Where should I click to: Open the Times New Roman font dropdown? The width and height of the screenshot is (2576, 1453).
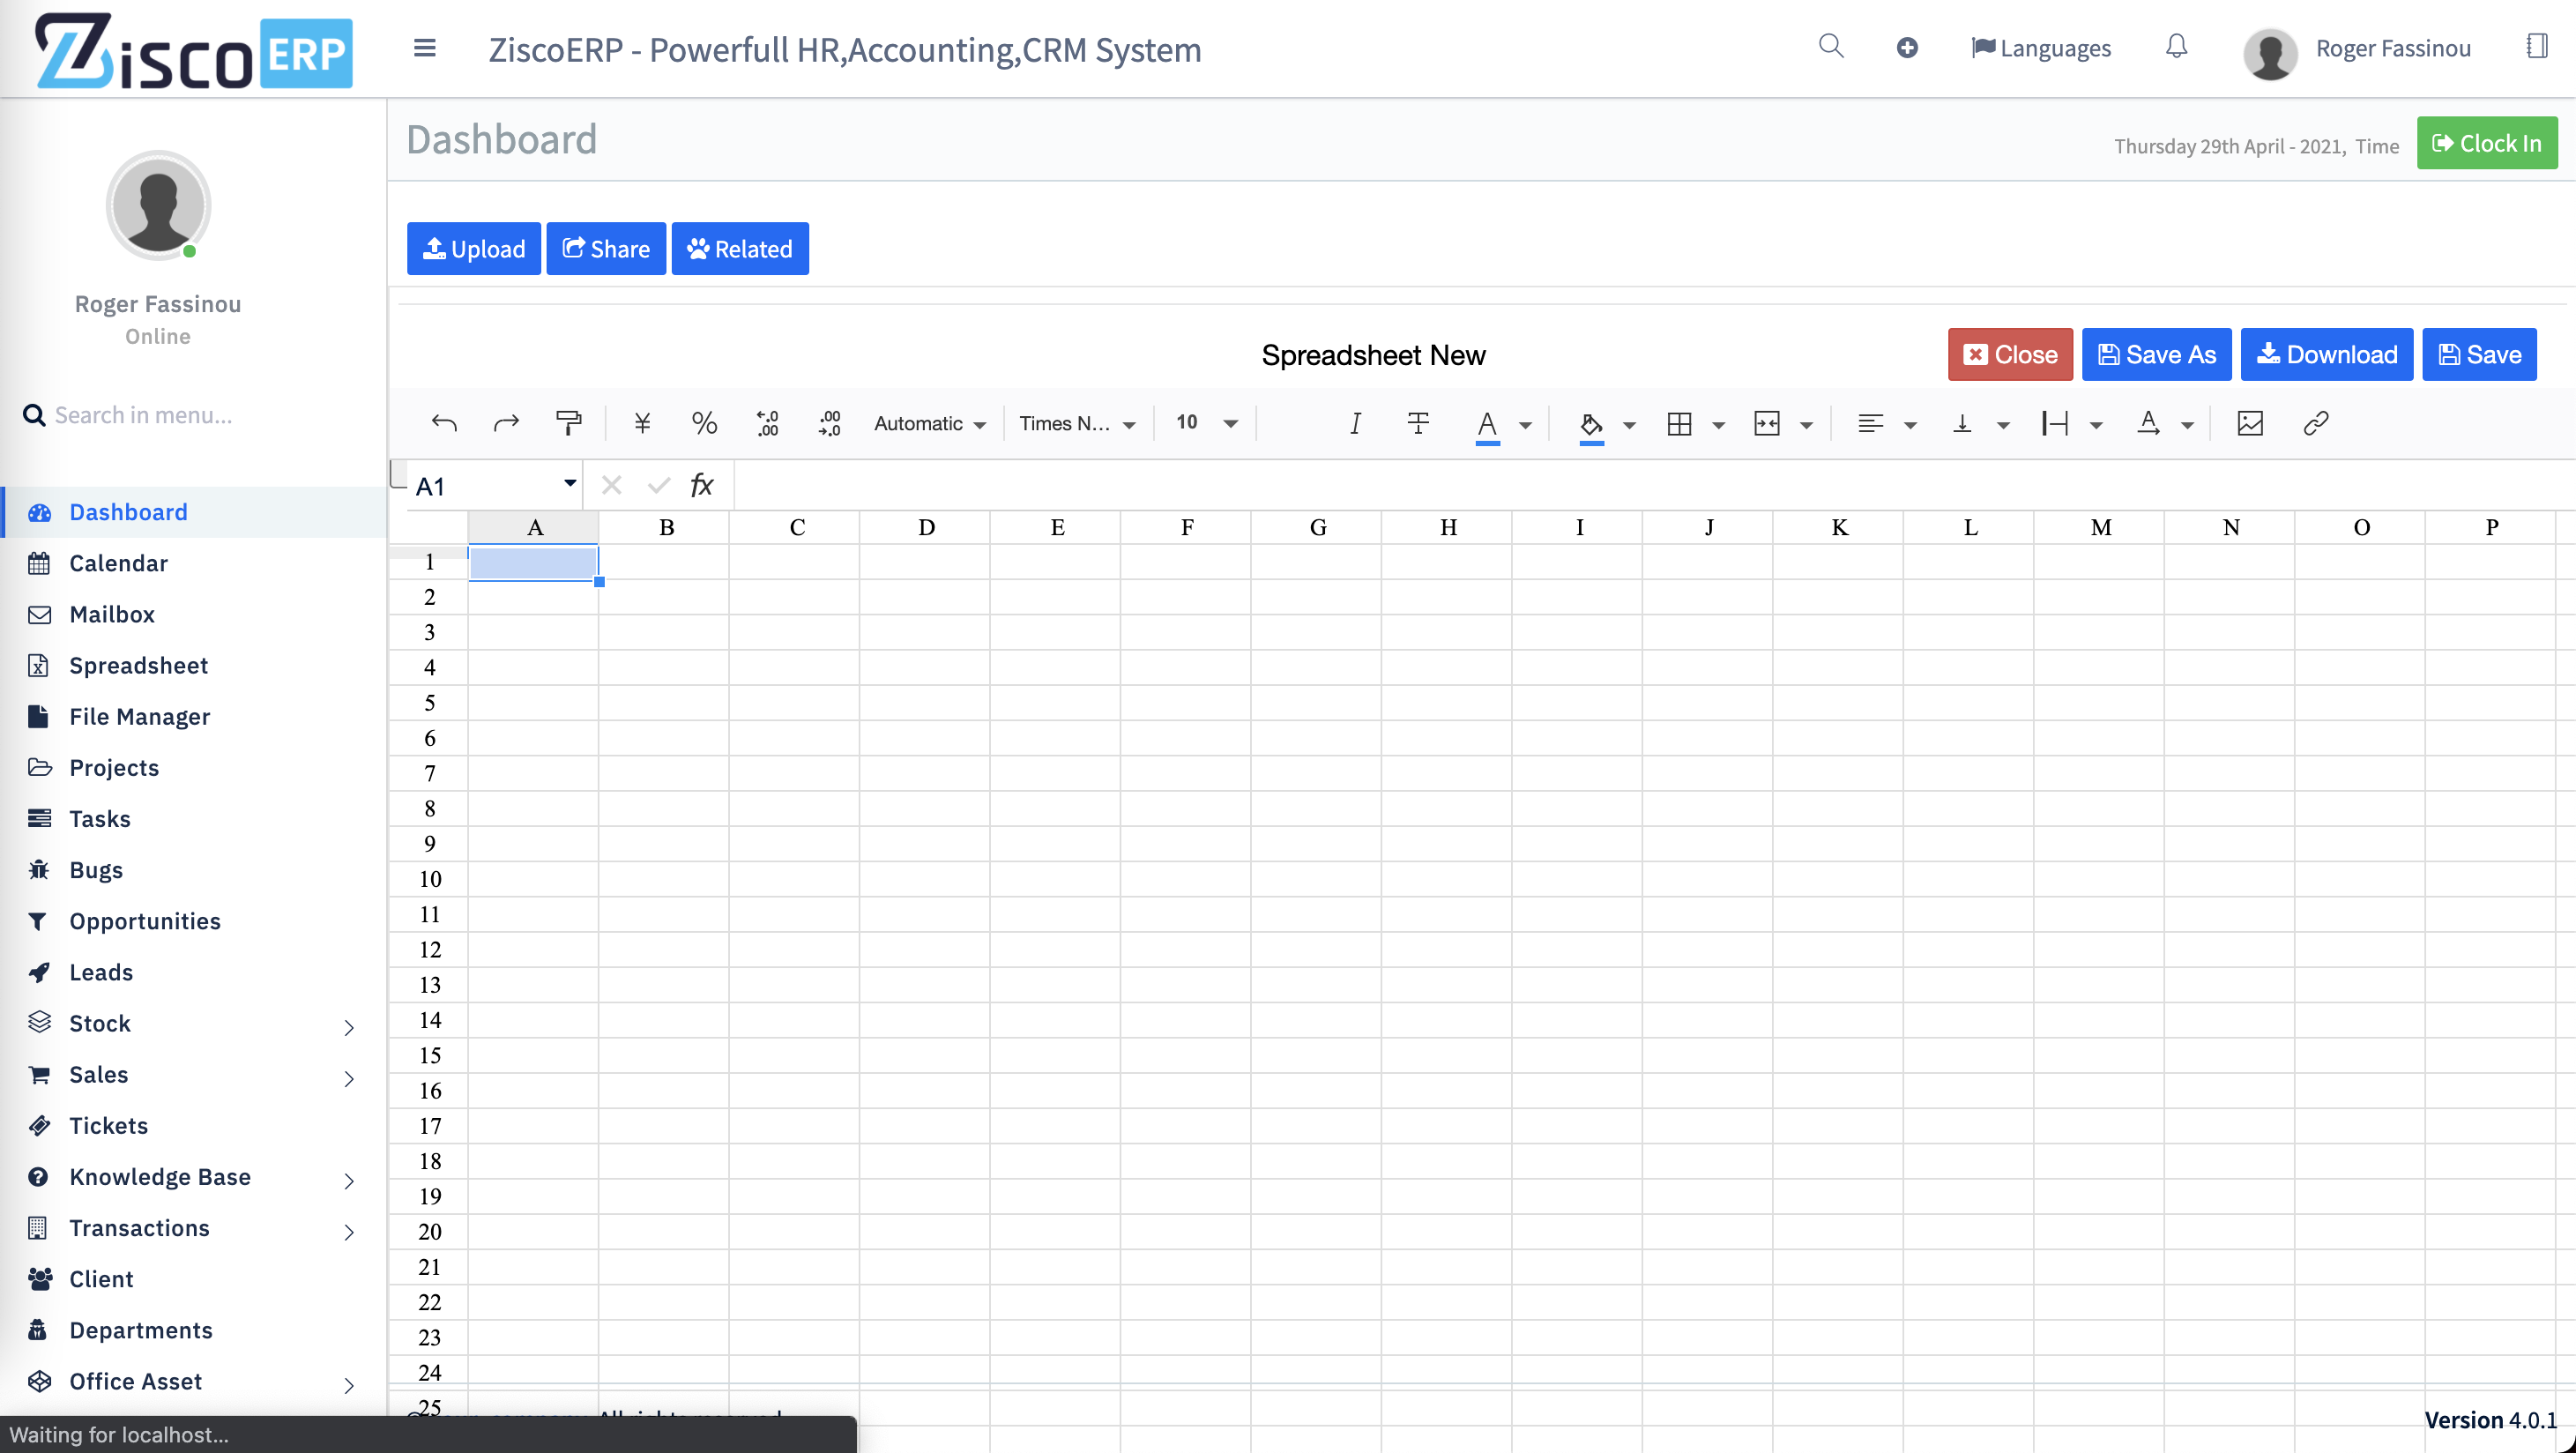1076,423
